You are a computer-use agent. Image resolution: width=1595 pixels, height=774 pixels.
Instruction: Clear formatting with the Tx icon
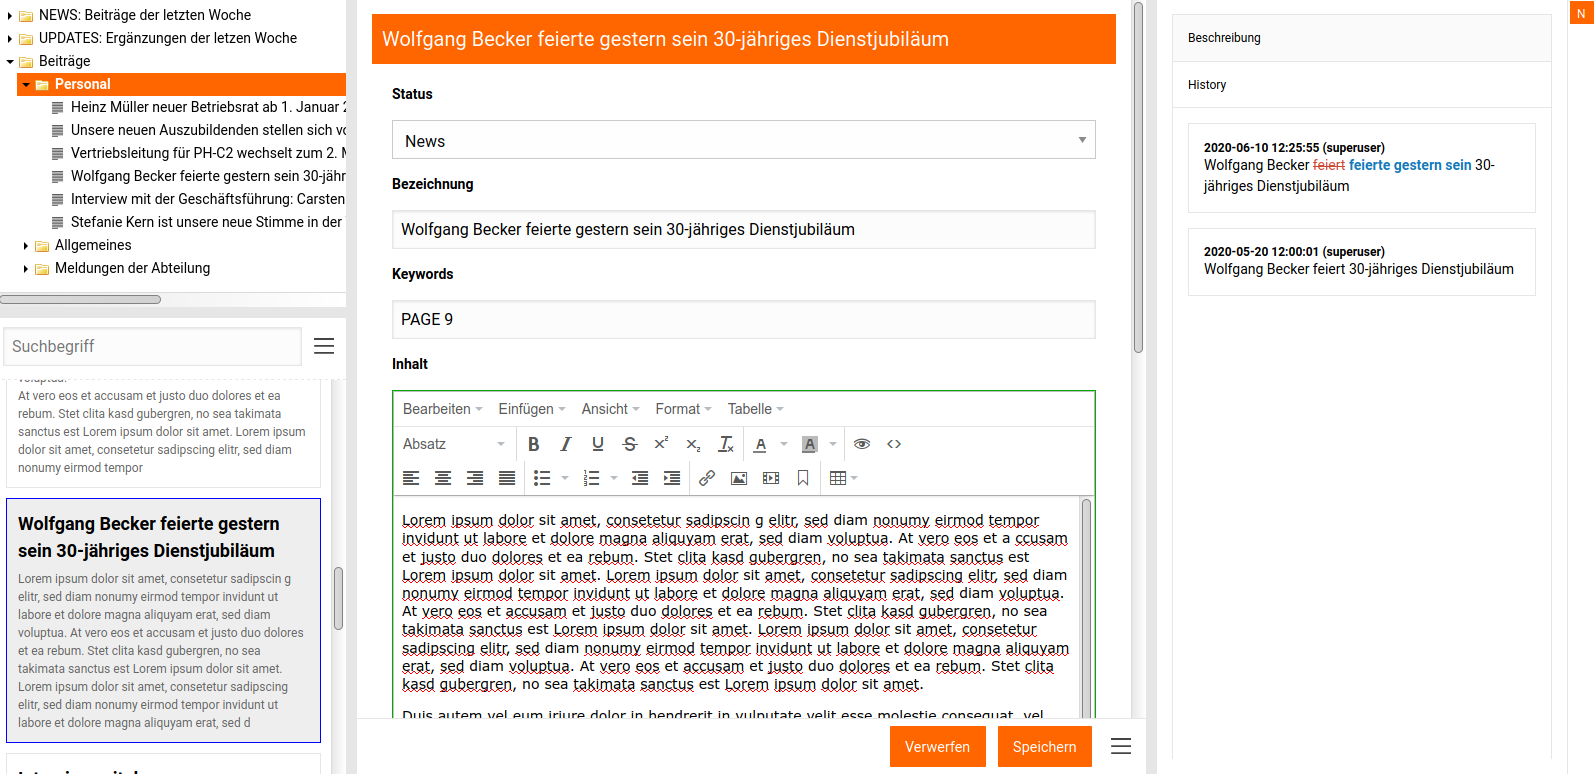coord(726,444)
